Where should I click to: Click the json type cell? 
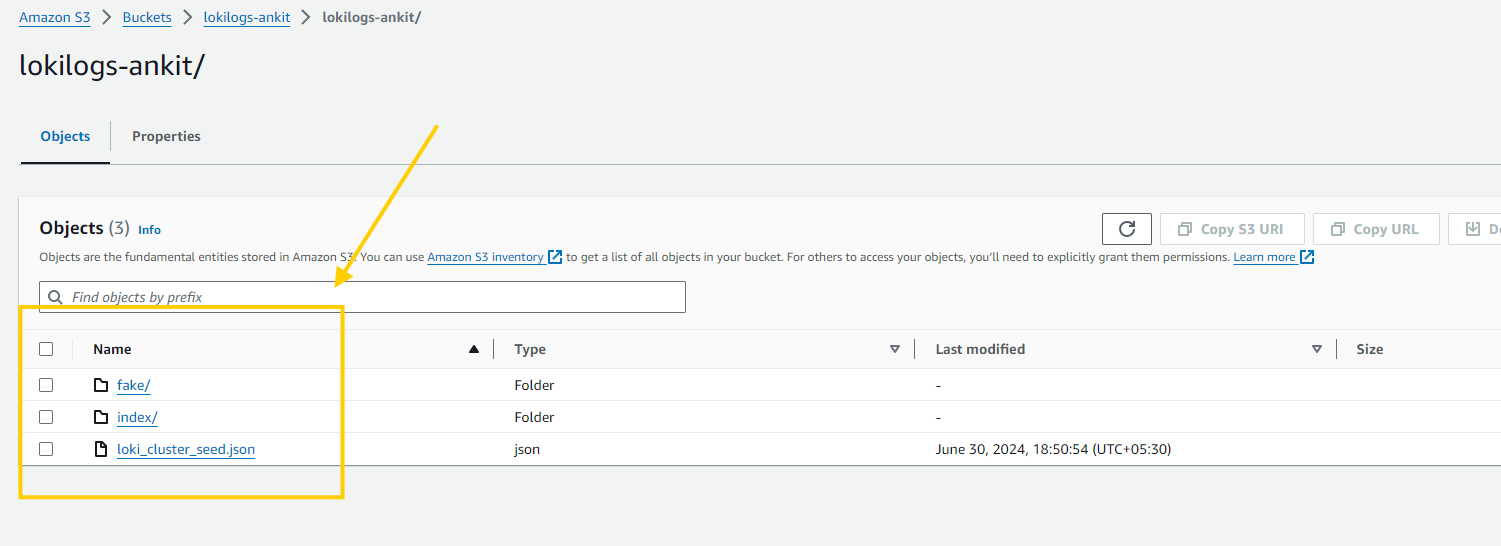(x=527, y=449)
